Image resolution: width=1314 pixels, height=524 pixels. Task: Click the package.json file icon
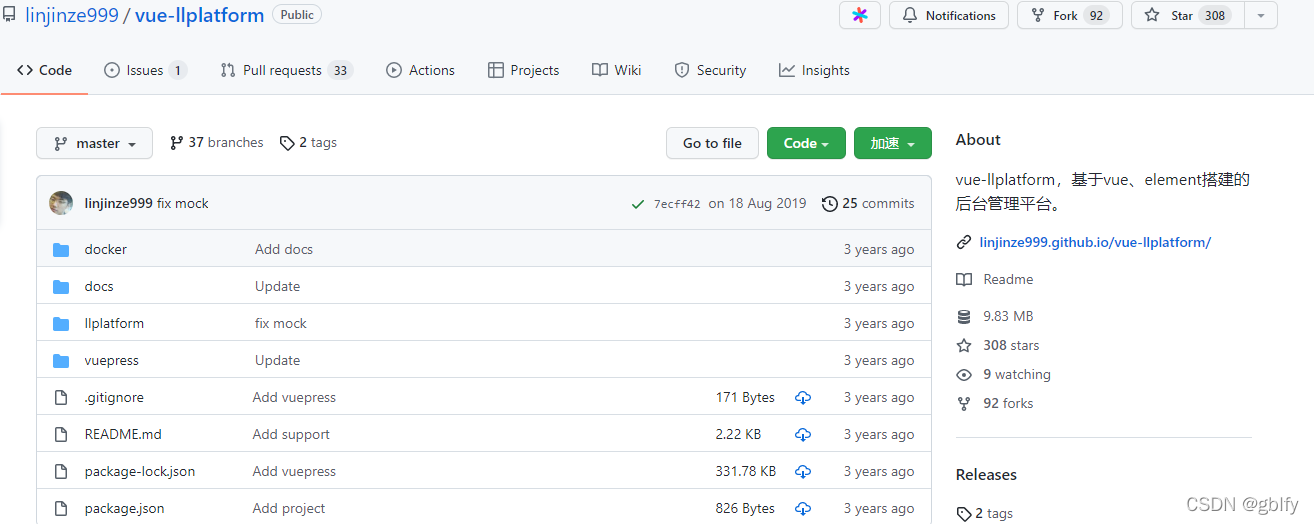pyautogui.click(x=61, y=508)
